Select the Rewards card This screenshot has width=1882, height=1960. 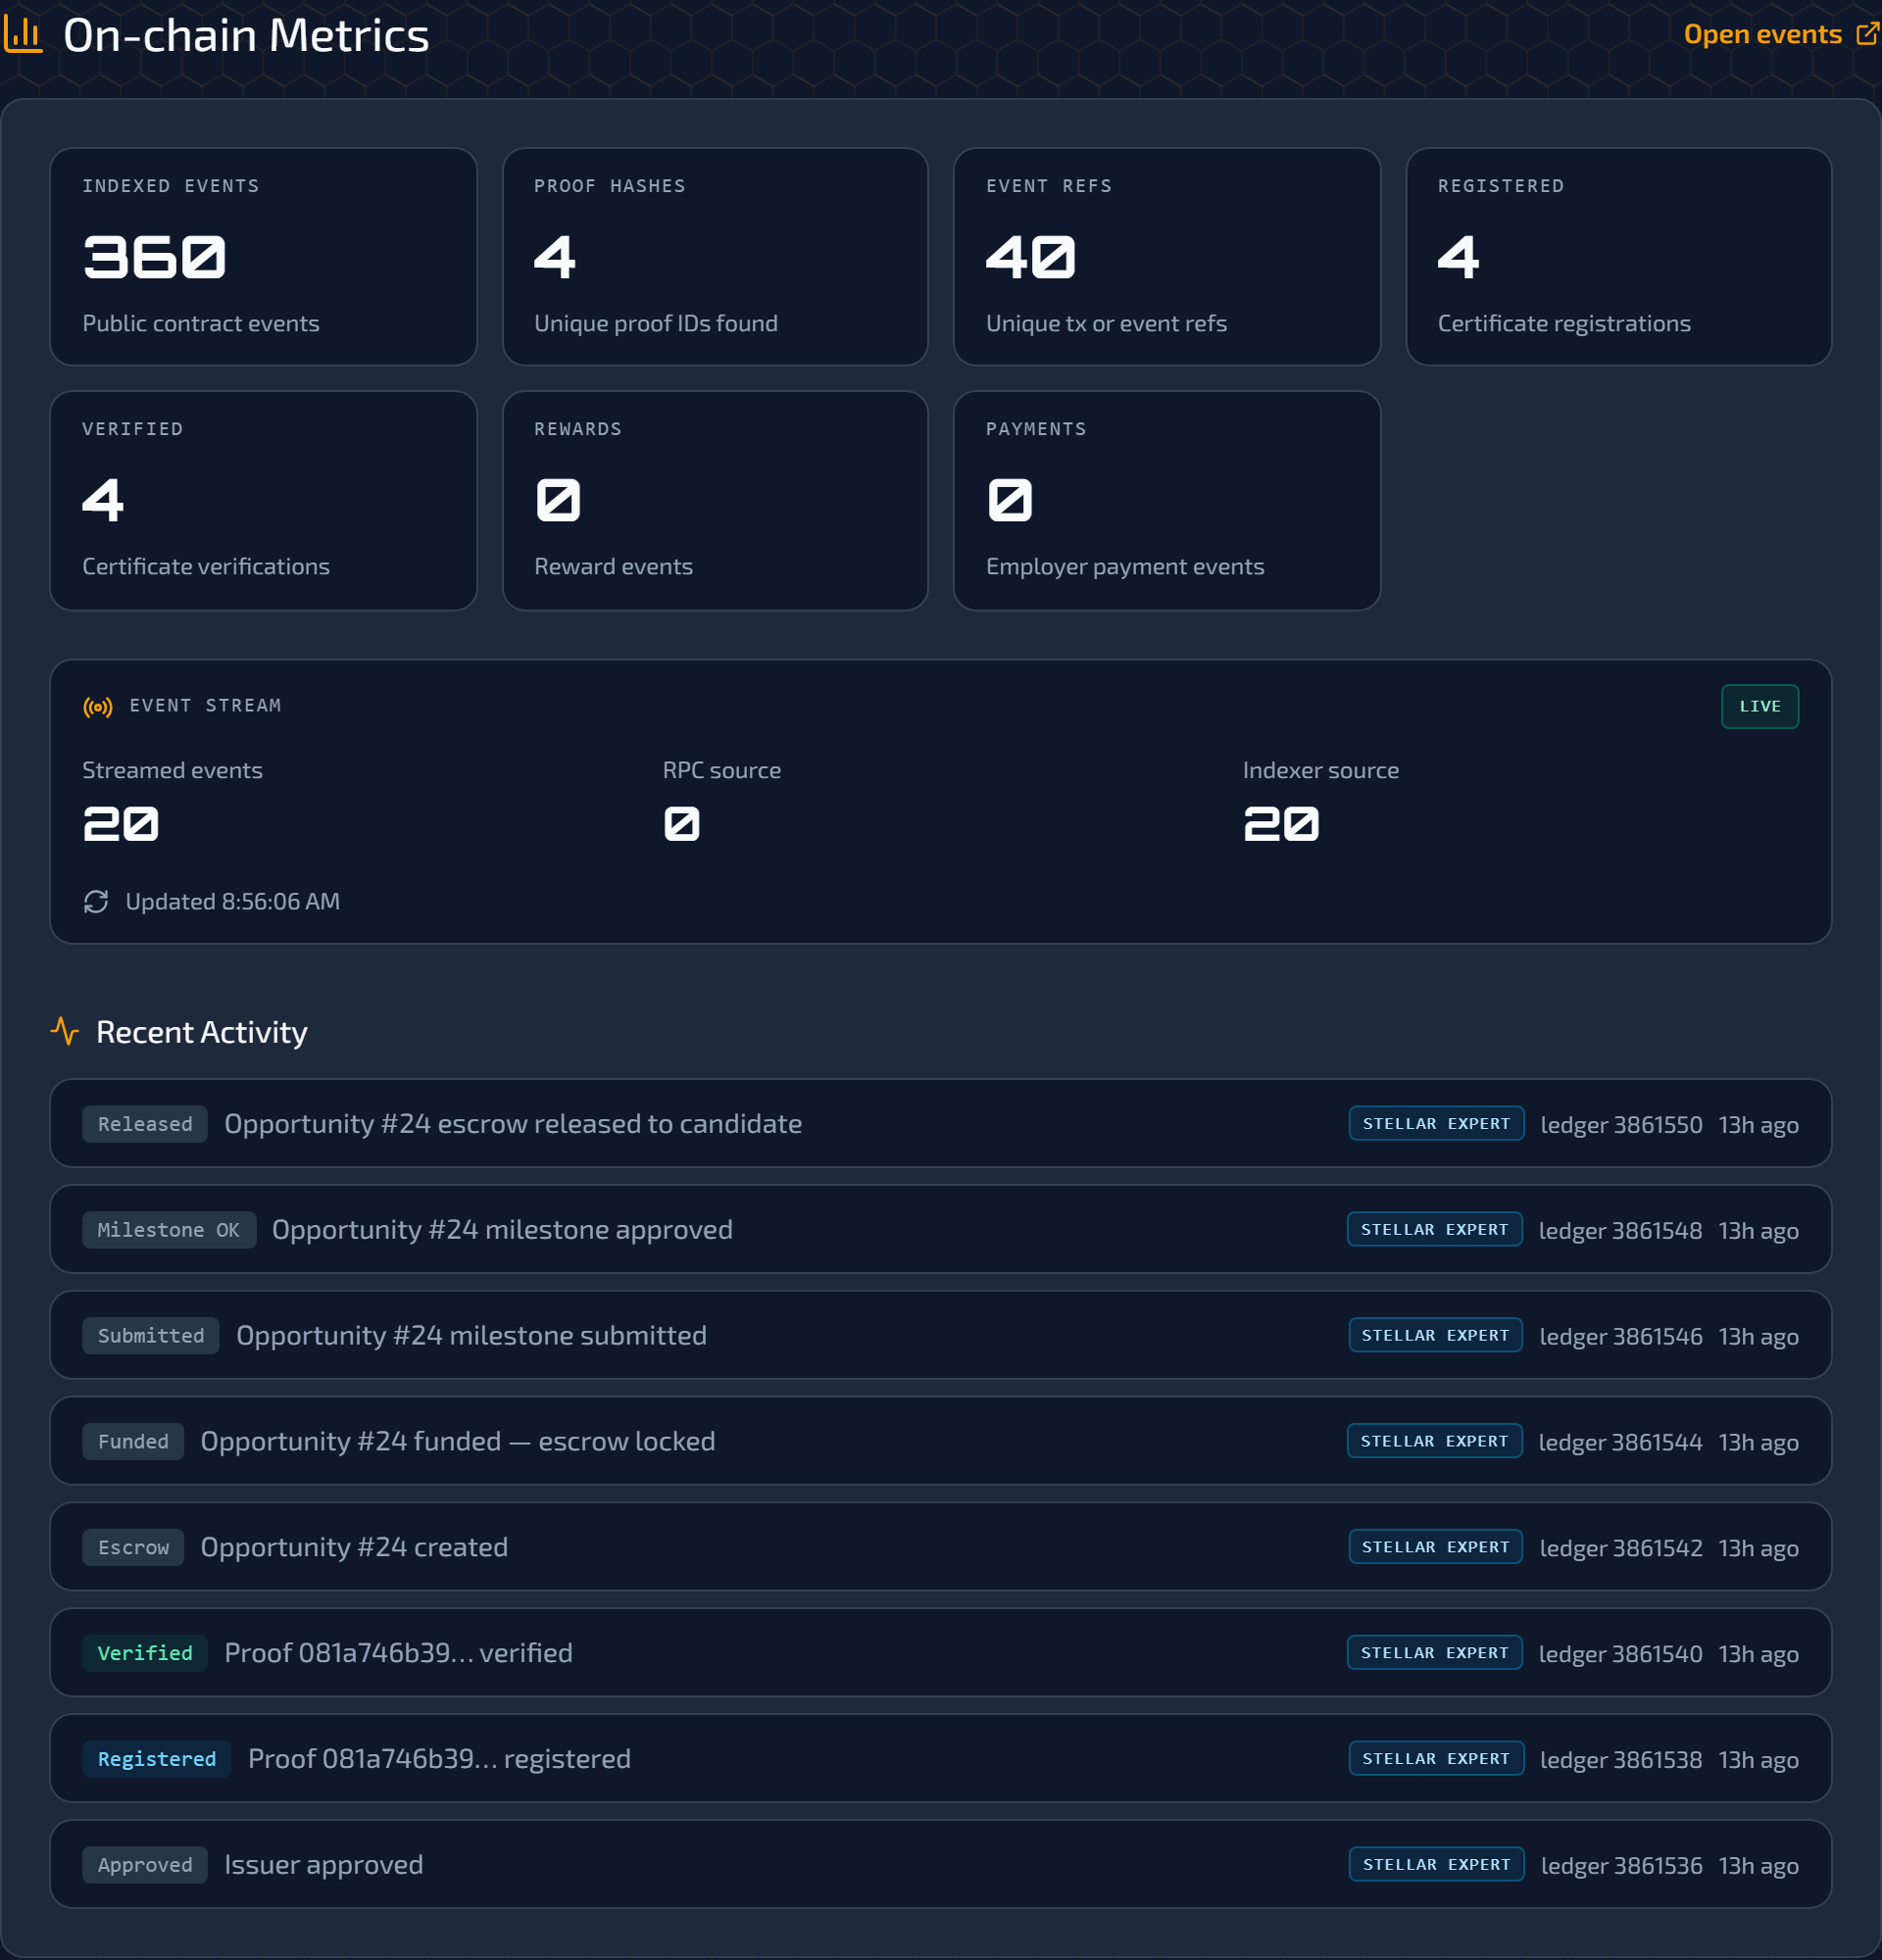[x=715, y=501]
